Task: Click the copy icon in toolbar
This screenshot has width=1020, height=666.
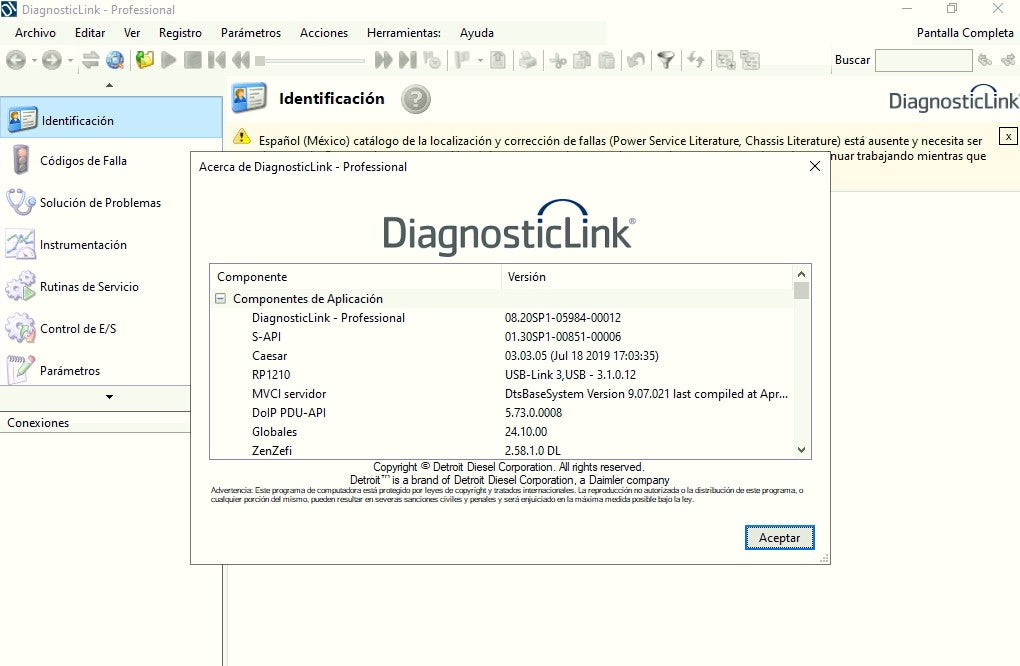Action: coord(582,60)
